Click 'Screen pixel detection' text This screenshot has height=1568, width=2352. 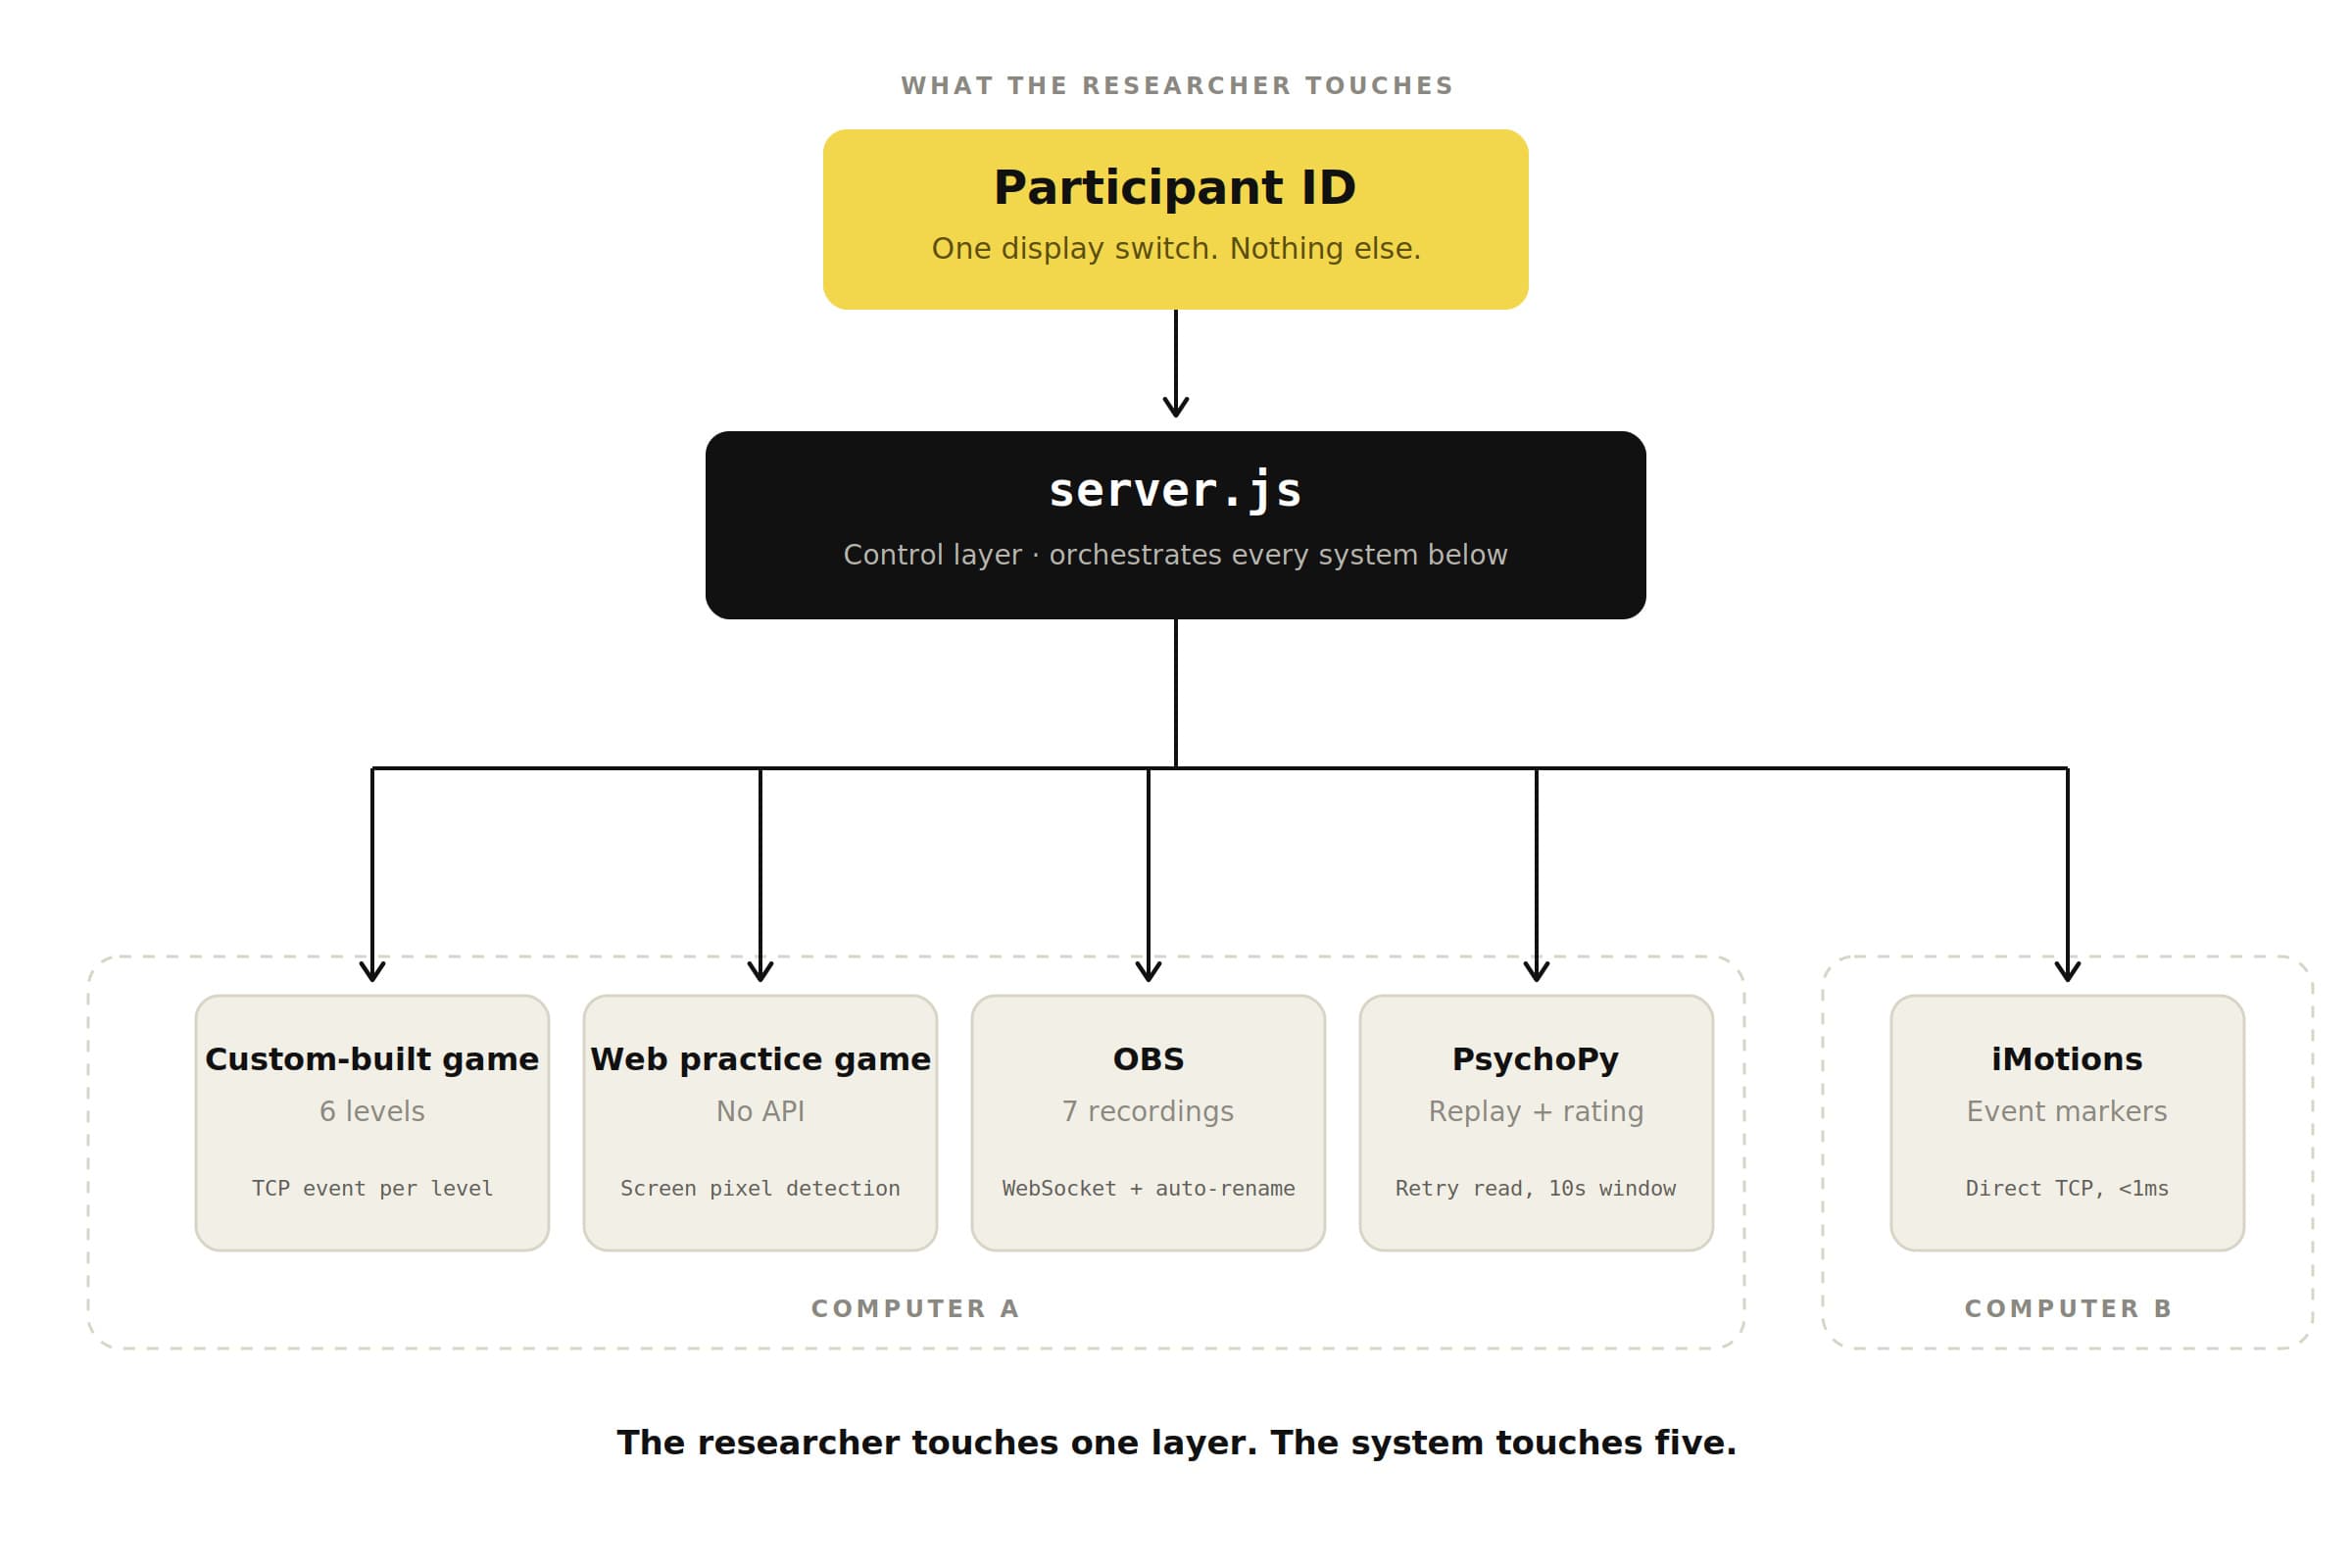760,1188
